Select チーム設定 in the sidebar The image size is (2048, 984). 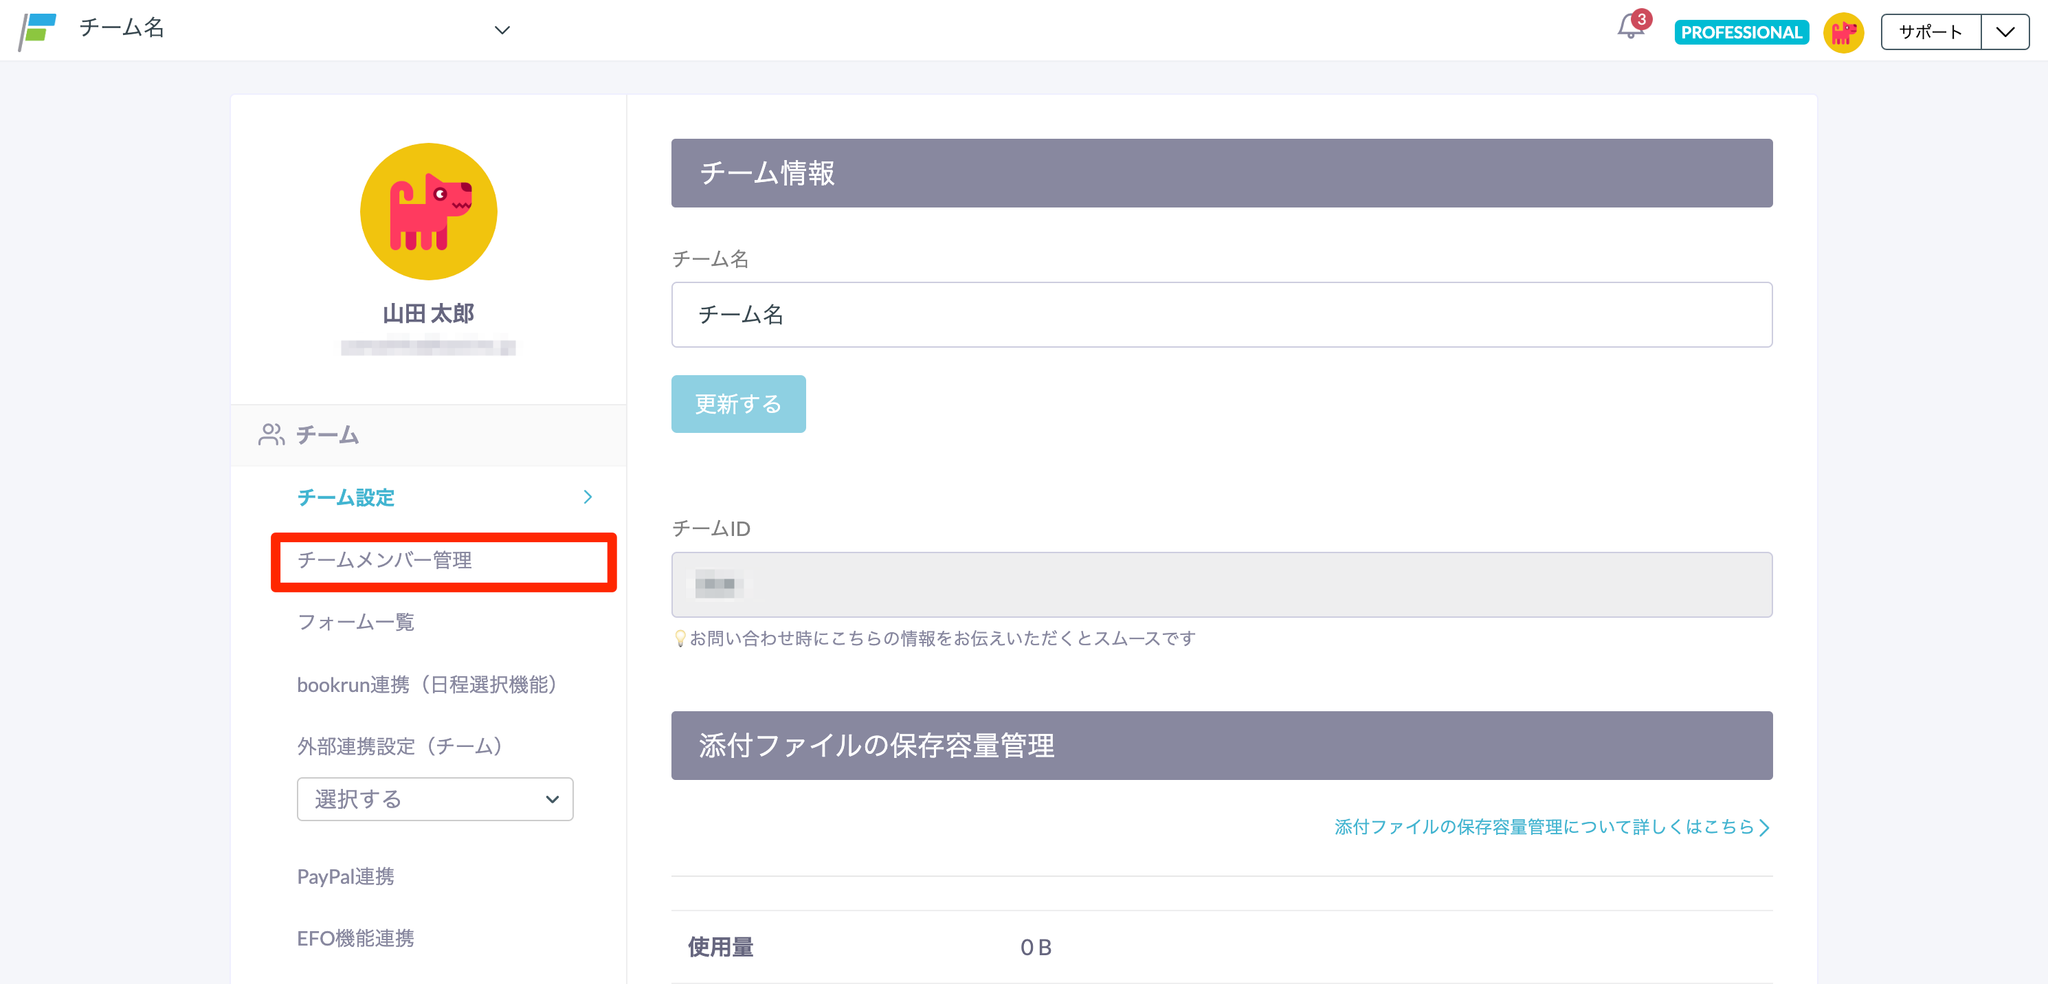[x=346, y=498]
